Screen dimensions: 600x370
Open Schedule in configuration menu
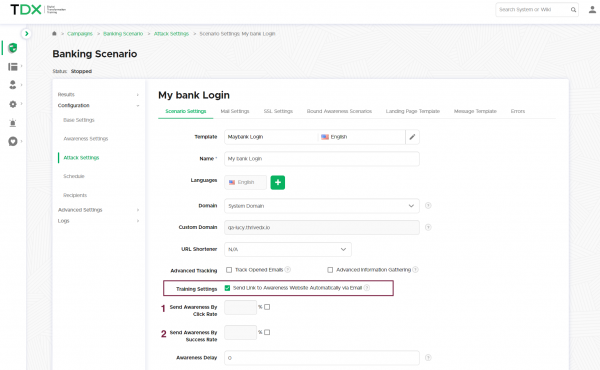(x=74, y=176)
